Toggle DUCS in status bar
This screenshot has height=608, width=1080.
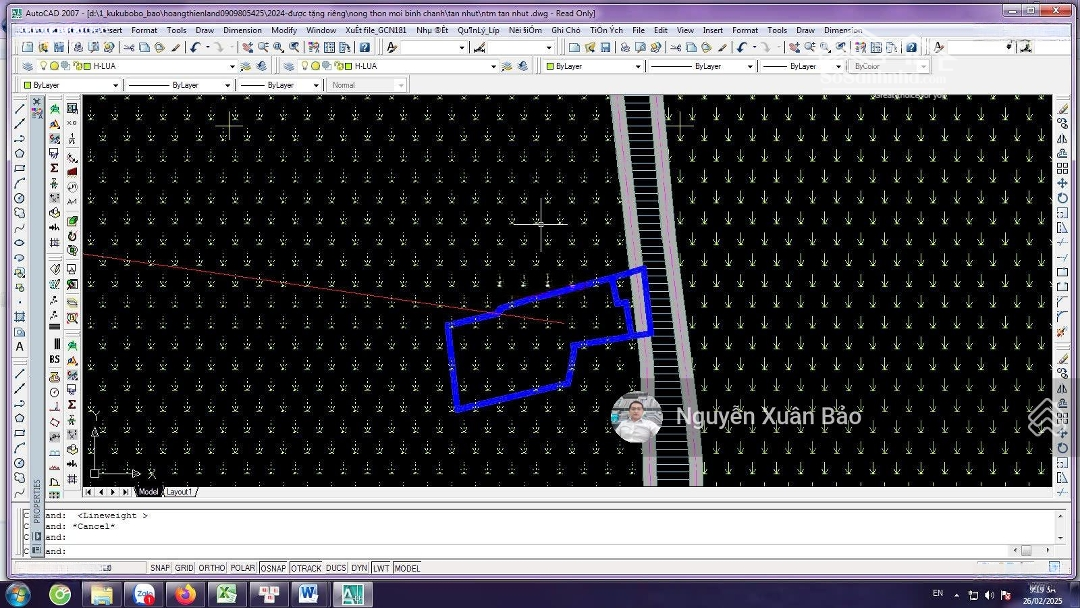[x=335, y=568]
